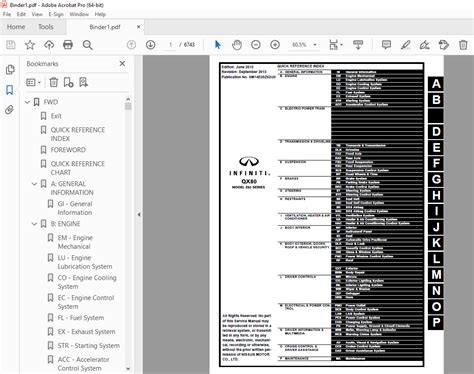Open the Sign document pen icon
Viewport: 474px width, 374px height.
424,45
